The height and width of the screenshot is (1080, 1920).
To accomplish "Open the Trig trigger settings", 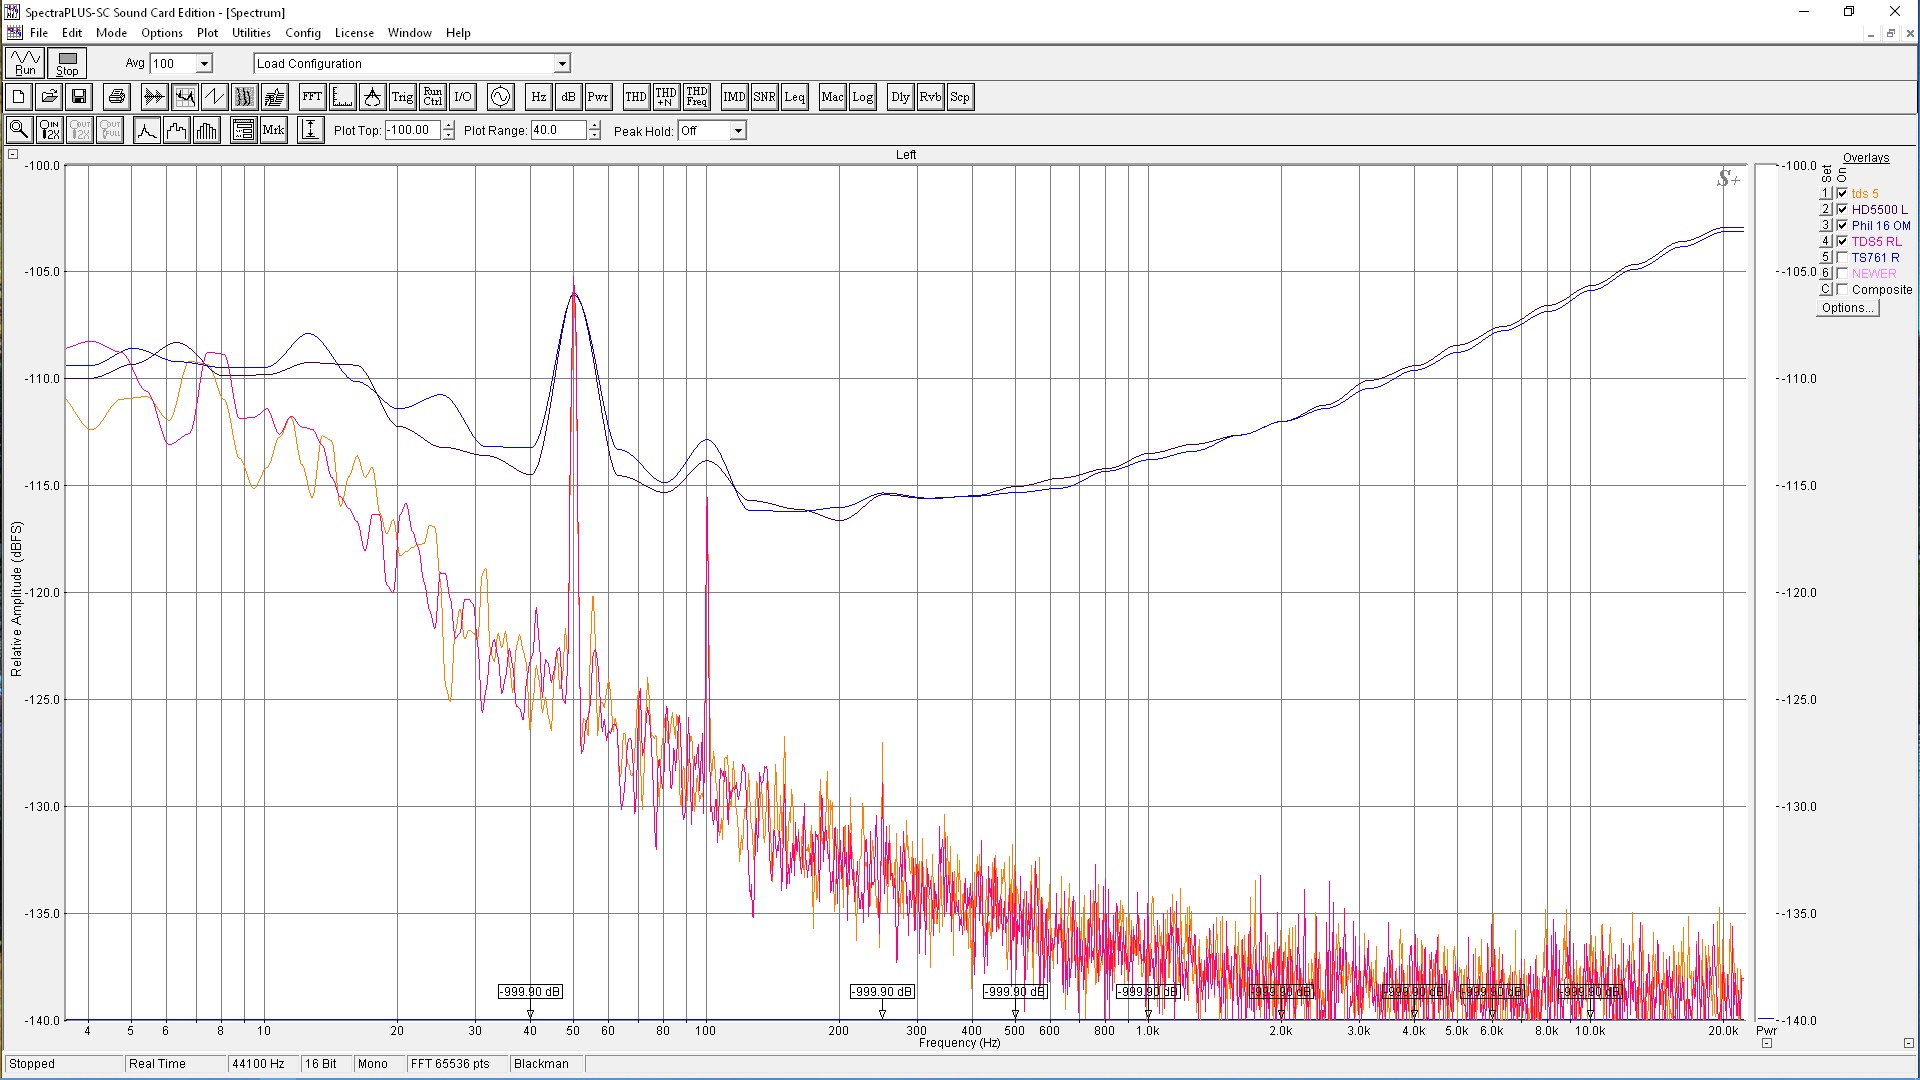I will click(x=402, y=97).
